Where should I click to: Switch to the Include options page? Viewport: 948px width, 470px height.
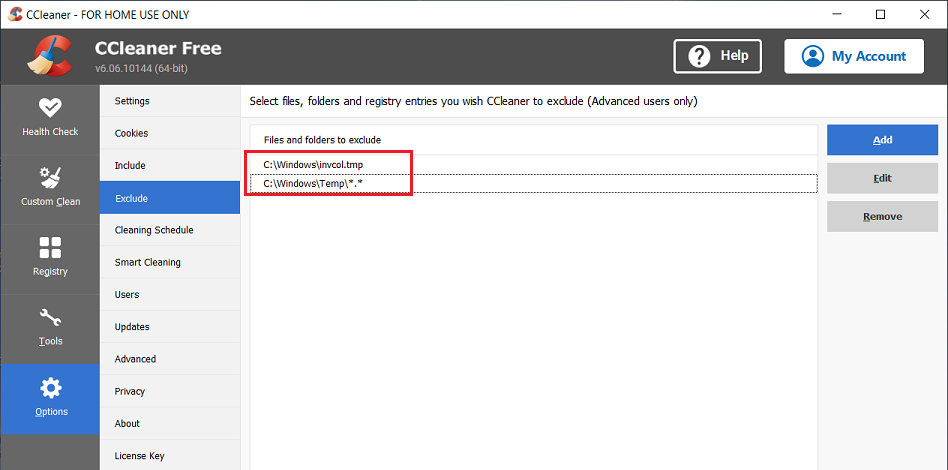click(x=130, y=165)
